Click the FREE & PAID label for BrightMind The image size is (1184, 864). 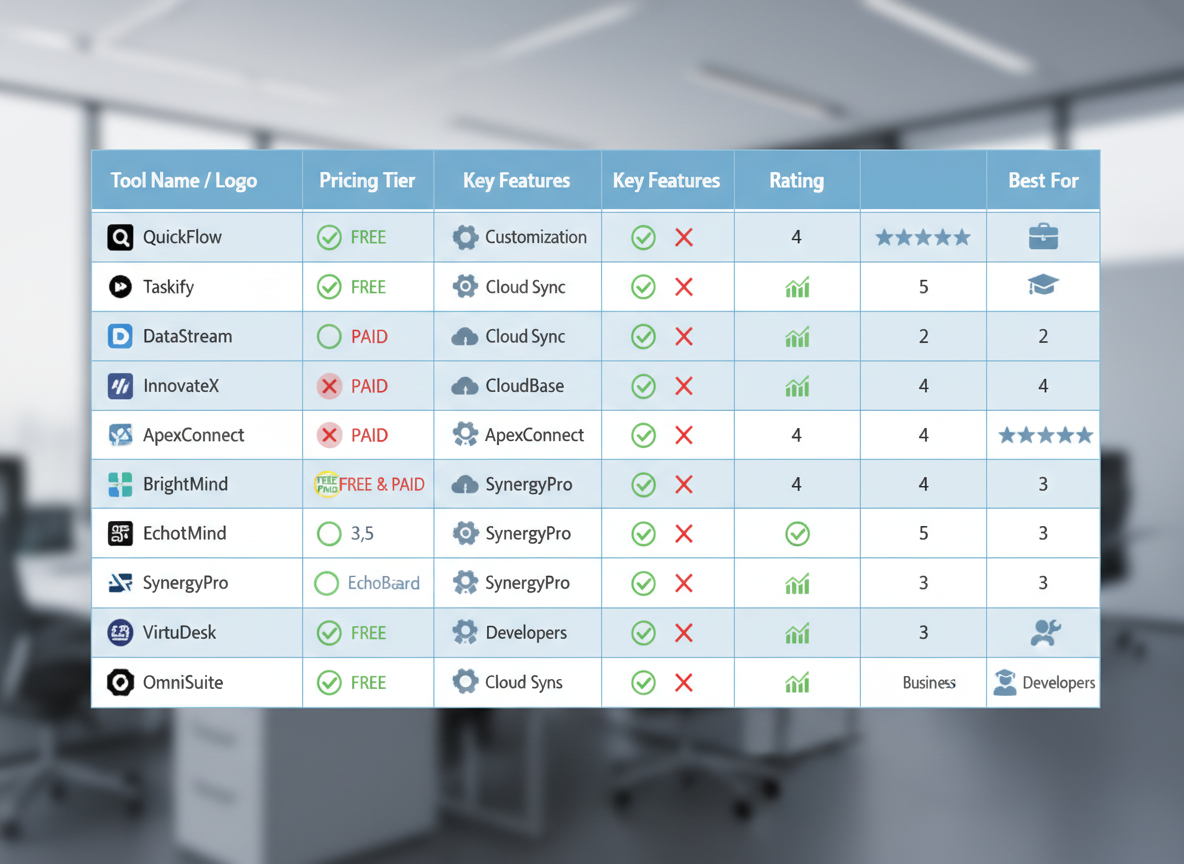click(x=381, y=485)
